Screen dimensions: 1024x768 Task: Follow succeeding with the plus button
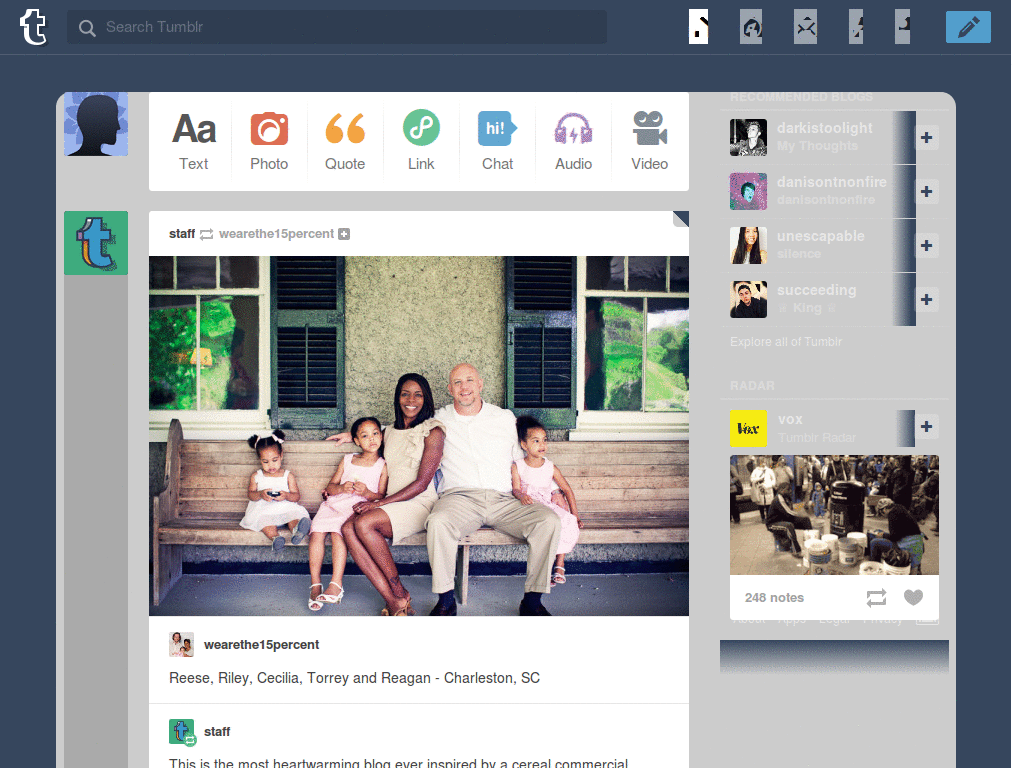coord(927,300)
